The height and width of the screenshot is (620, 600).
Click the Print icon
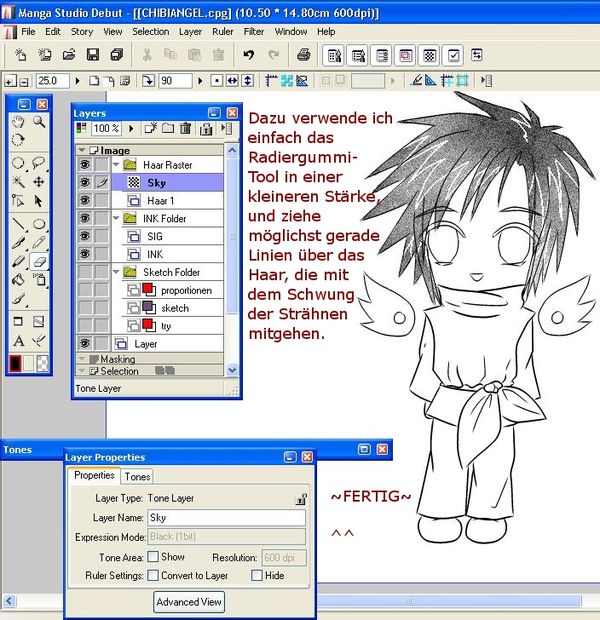click(303, 55)
